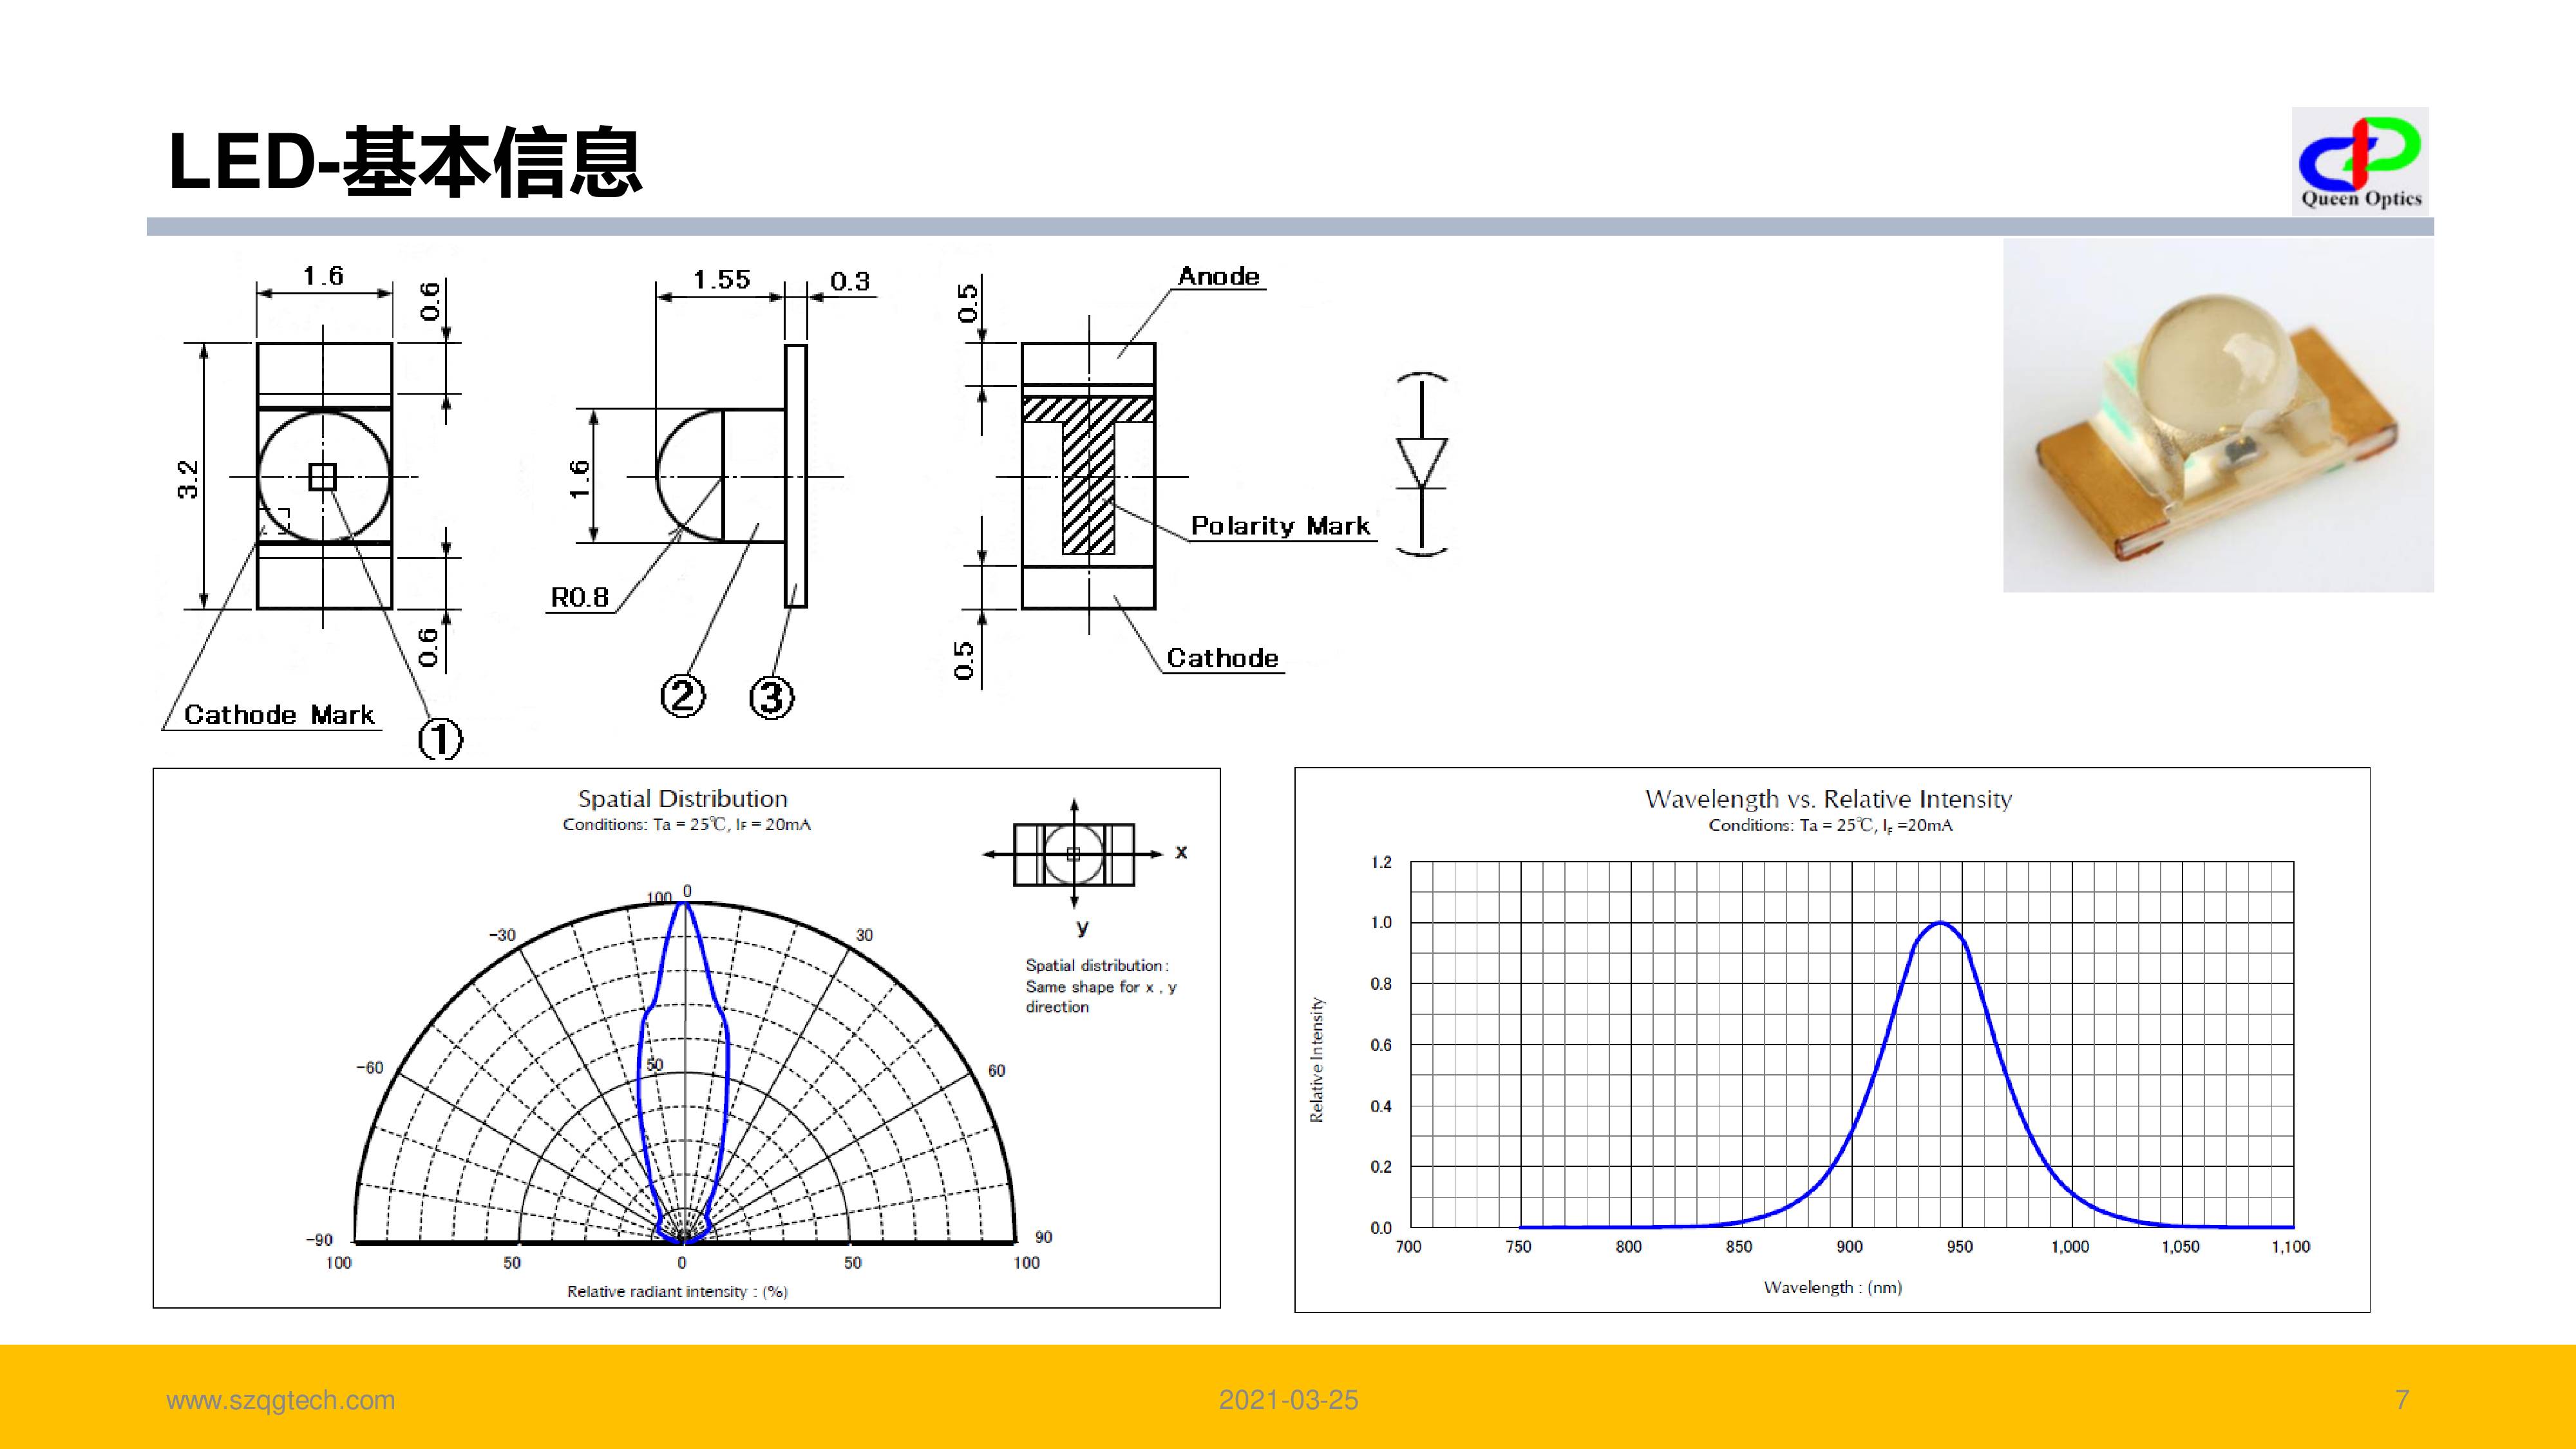The width and height of the screenshot is (2576, 1449).
Task: Click circled number 2 marker
Action: point(683,695)
